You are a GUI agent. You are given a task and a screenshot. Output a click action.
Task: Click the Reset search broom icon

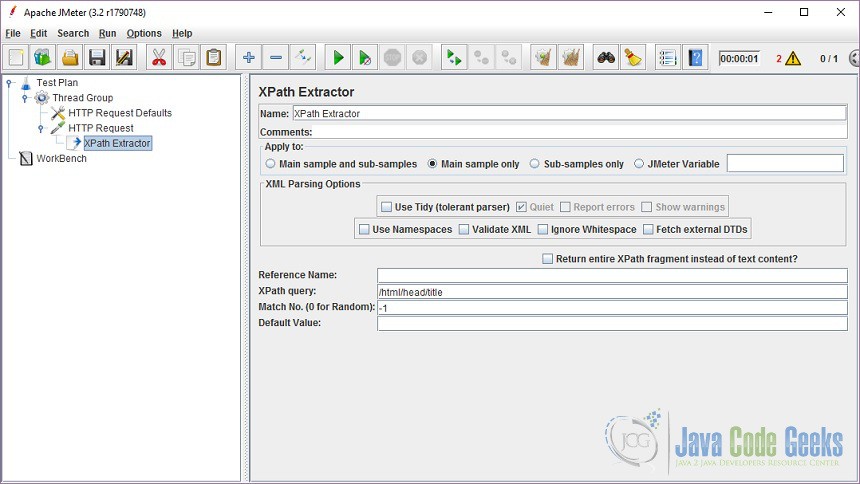[633, 58]
